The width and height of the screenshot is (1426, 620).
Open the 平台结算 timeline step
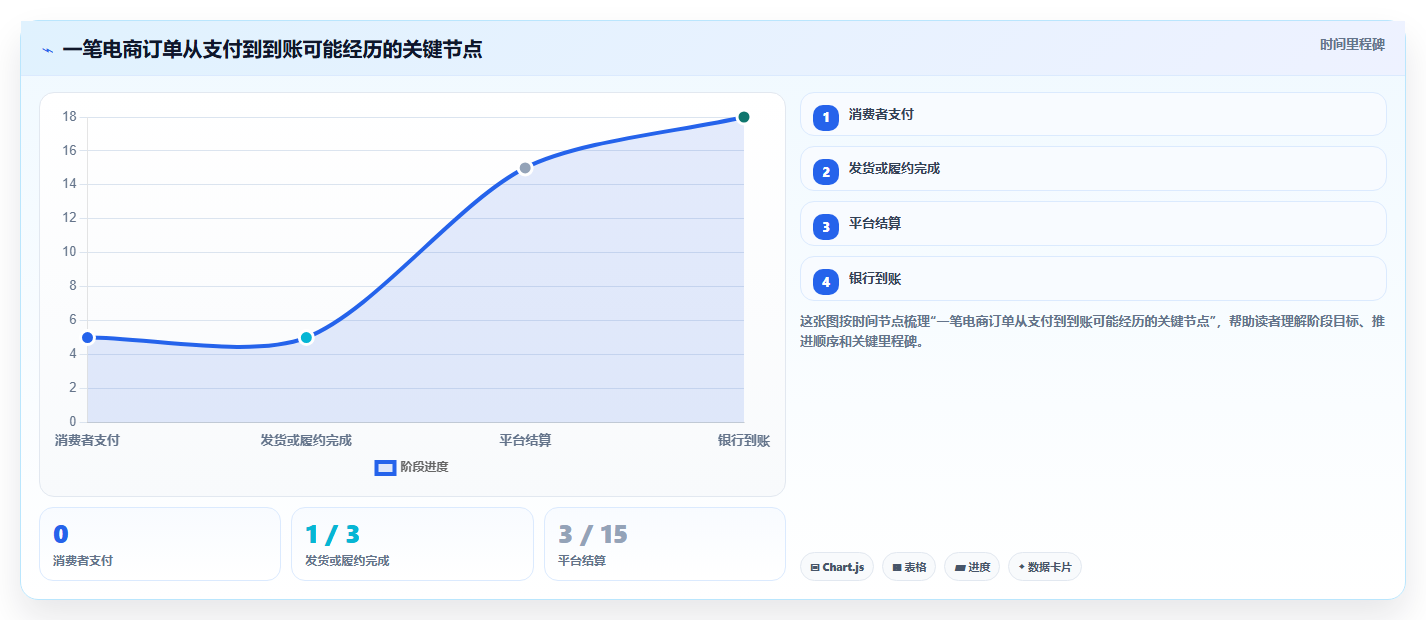pos(1093,223)
